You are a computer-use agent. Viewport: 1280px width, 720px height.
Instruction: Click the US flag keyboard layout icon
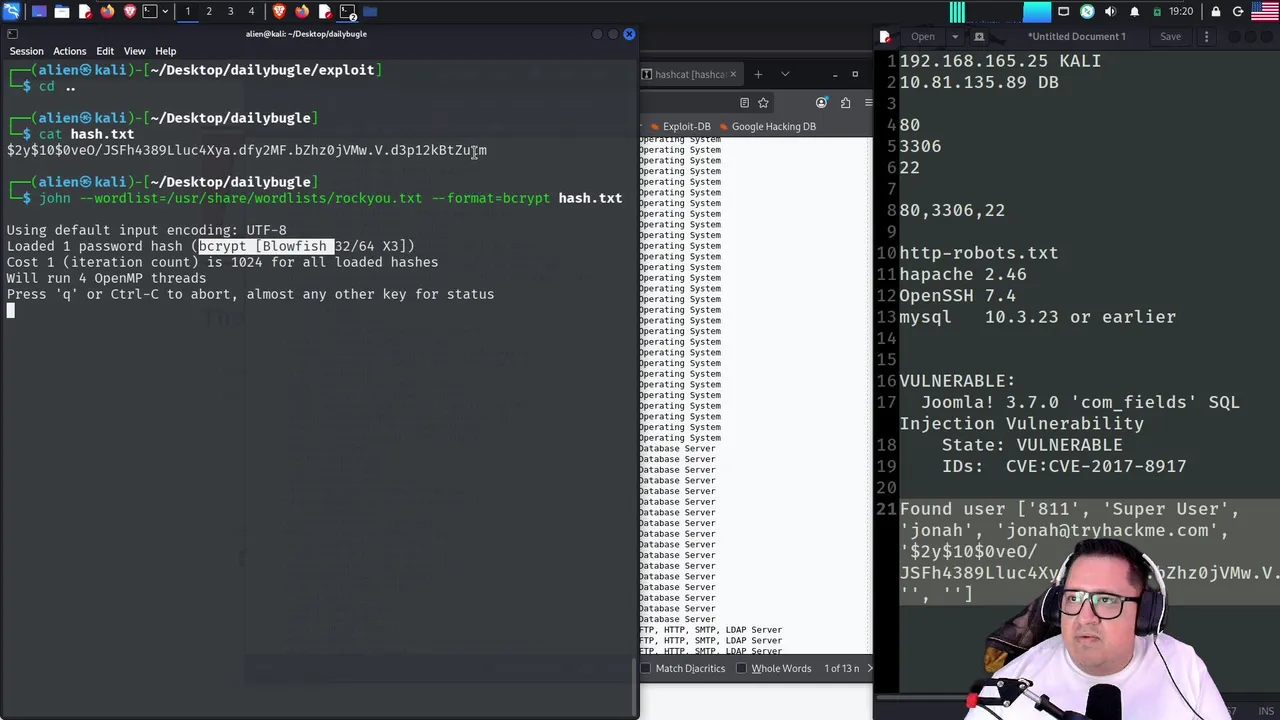point(1264,12)
